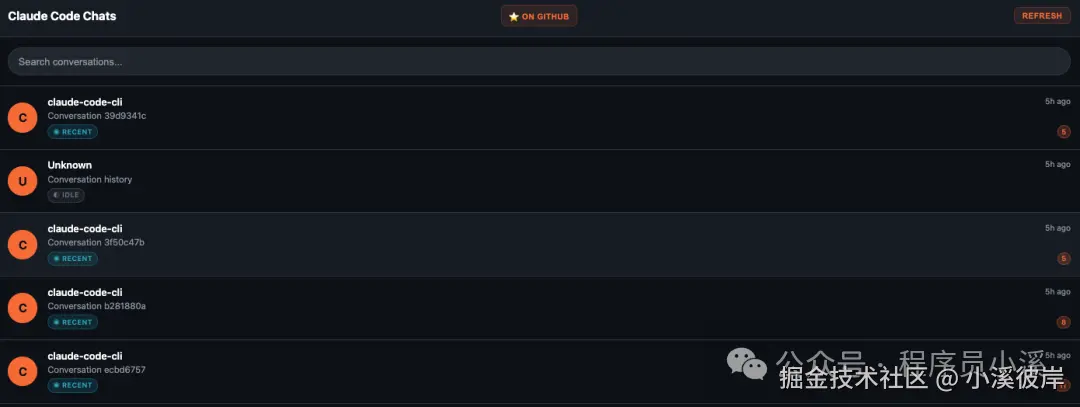Click the Recent tag on conversation 39d9341c
This screenshot has height=407, width=1080.
pyautogui.click(x=72, y=132)
